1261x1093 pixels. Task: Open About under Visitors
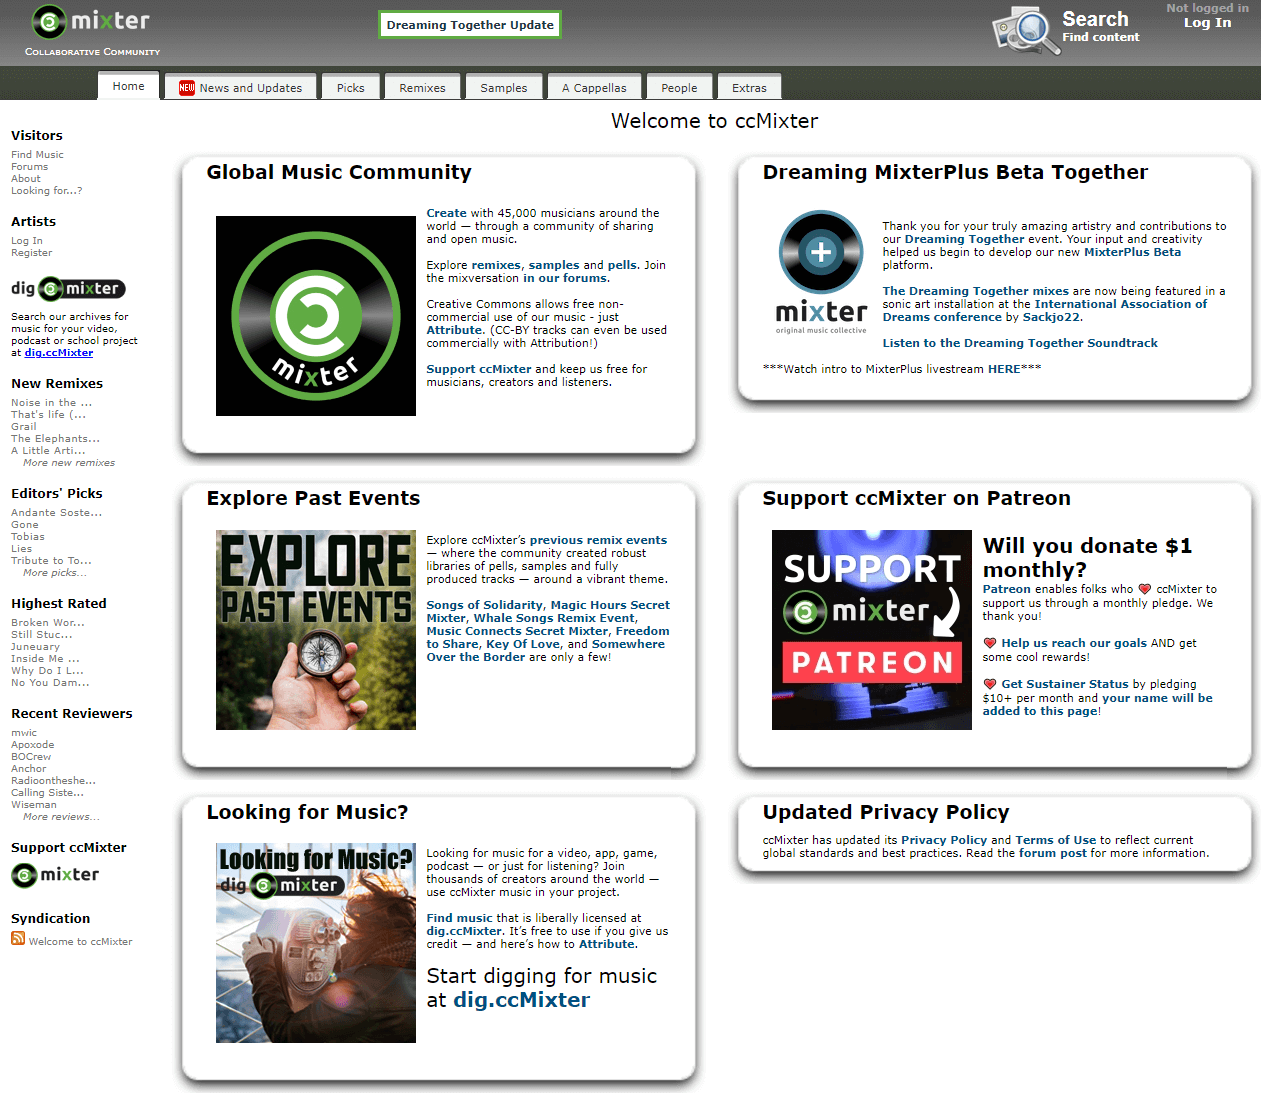tap(26, 179)
